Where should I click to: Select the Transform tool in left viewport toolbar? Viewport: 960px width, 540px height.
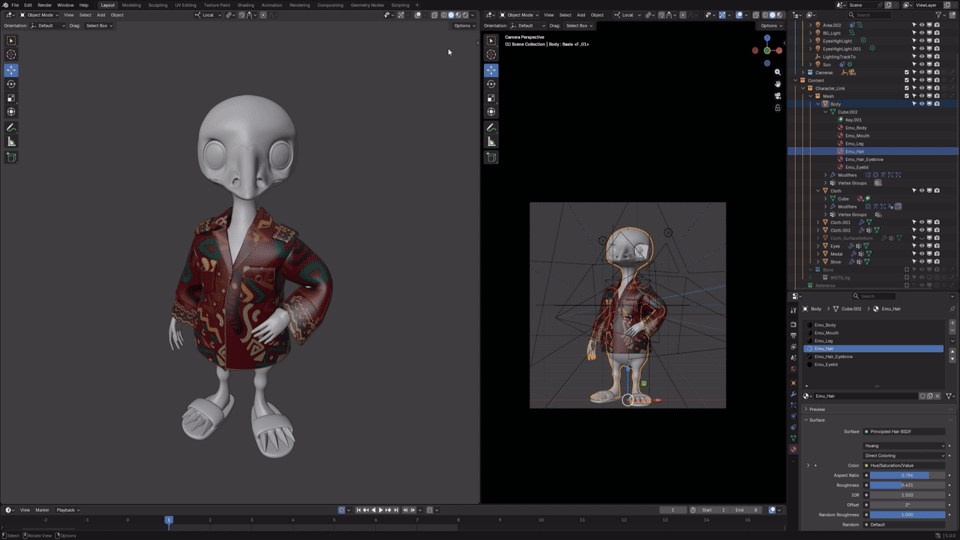click(11, 112)
